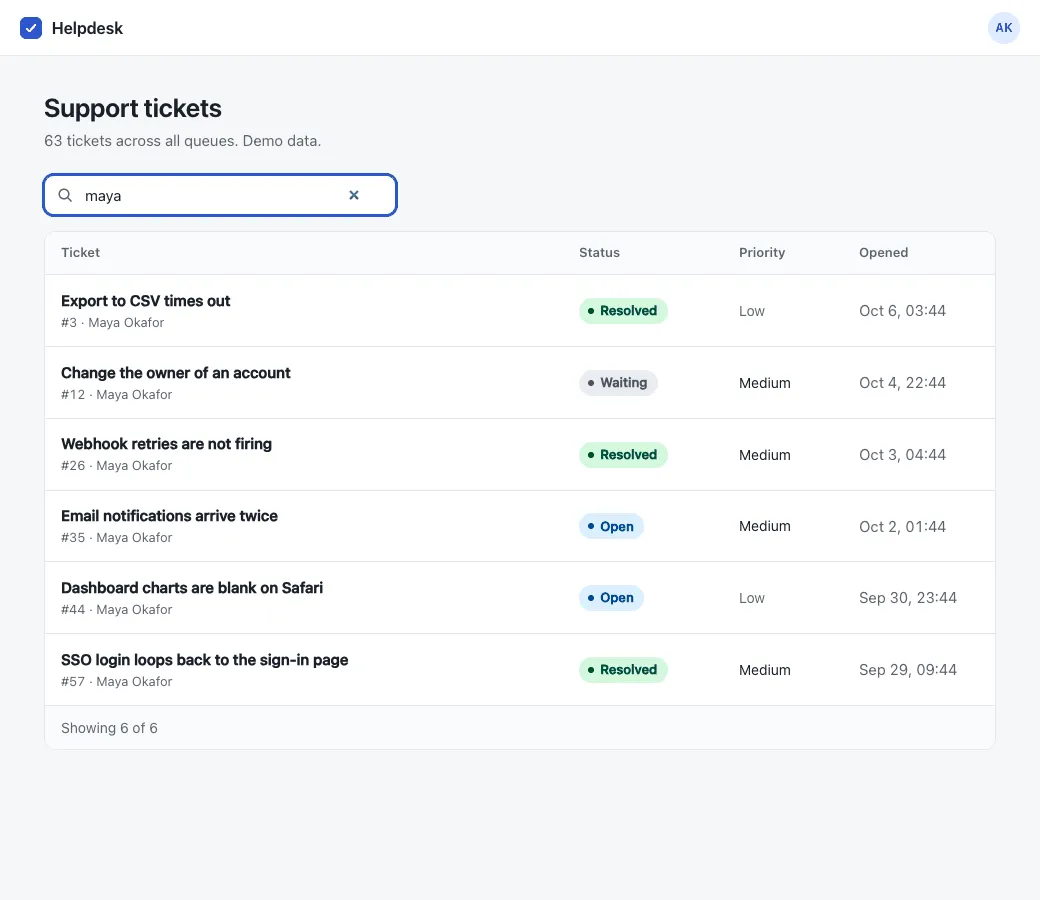
Task: Click the Low priority on Export to CSV row
Action: point(751,311)
